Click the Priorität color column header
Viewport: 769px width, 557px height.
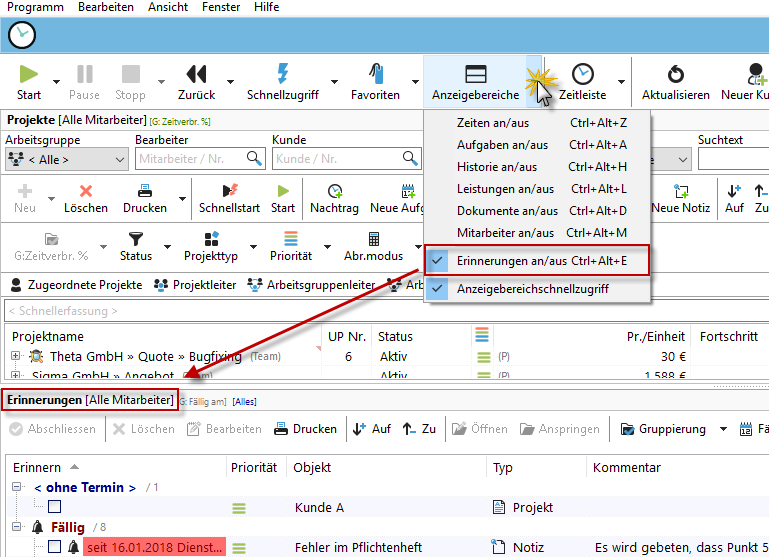tap(482, 337)
